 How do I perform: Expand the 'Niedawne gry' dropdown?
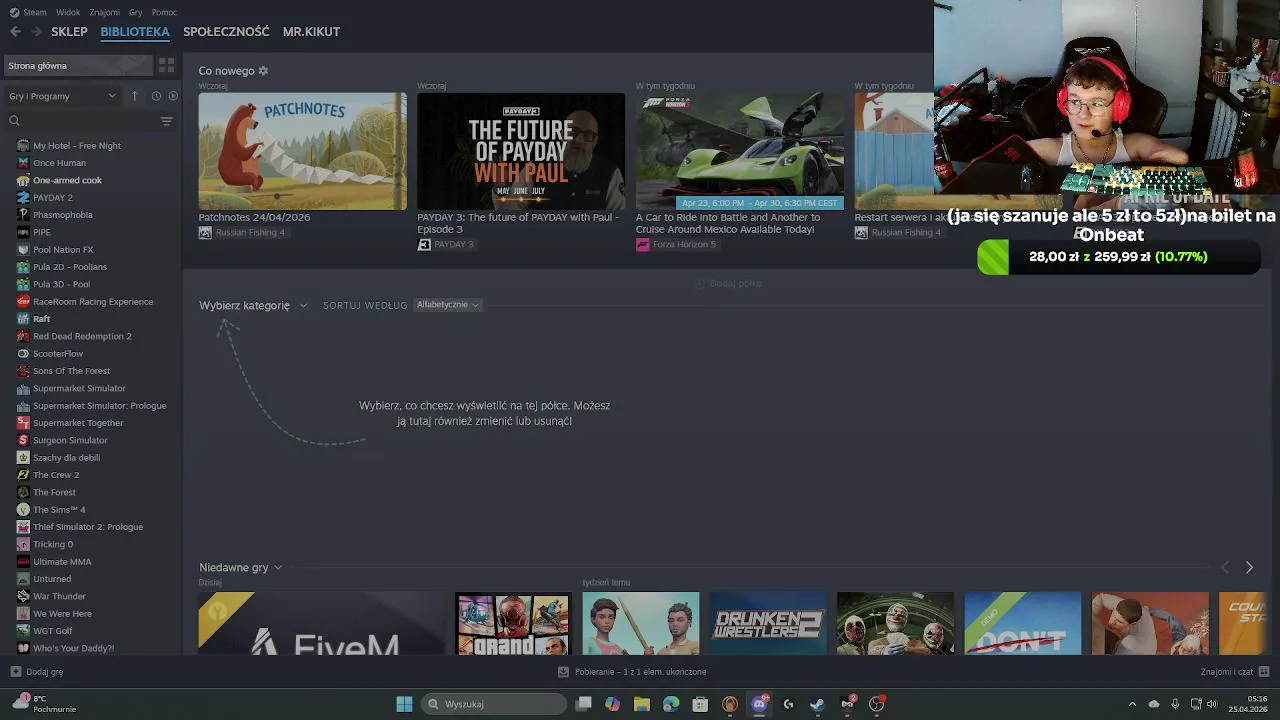pos(240,568)
